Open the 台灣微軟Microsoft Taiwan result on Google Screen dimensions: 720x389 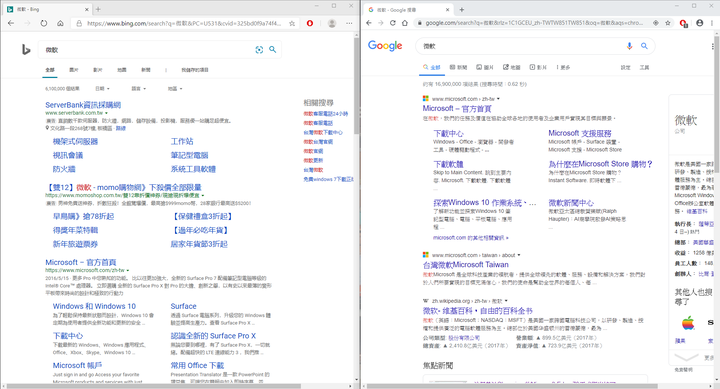pyautogui.click(x=466, y=265)
